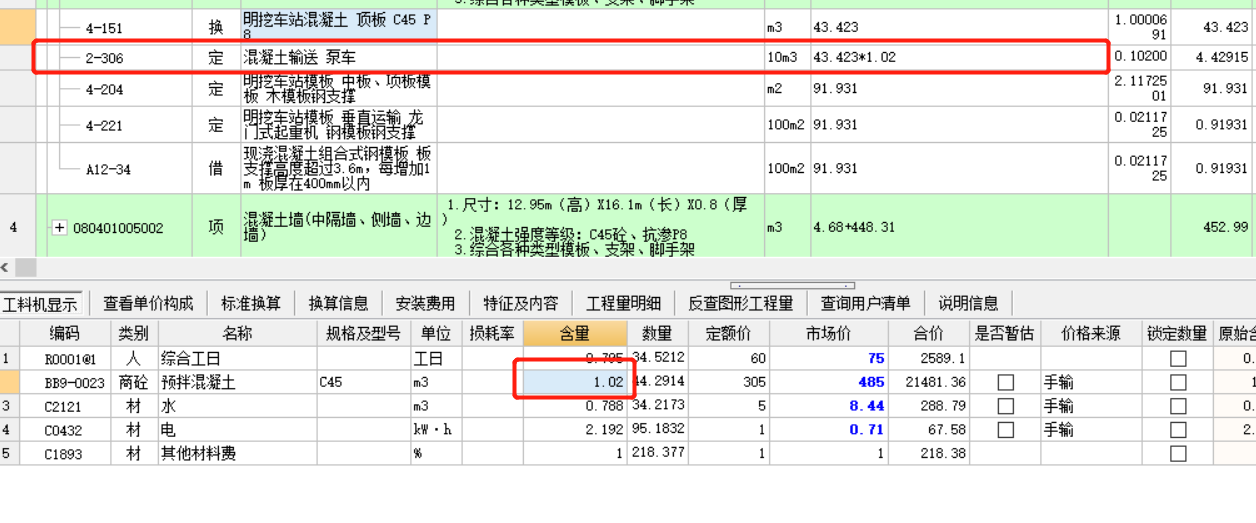
Task: Select the 4-221 quota row code
Action: (x=104, y=126)
